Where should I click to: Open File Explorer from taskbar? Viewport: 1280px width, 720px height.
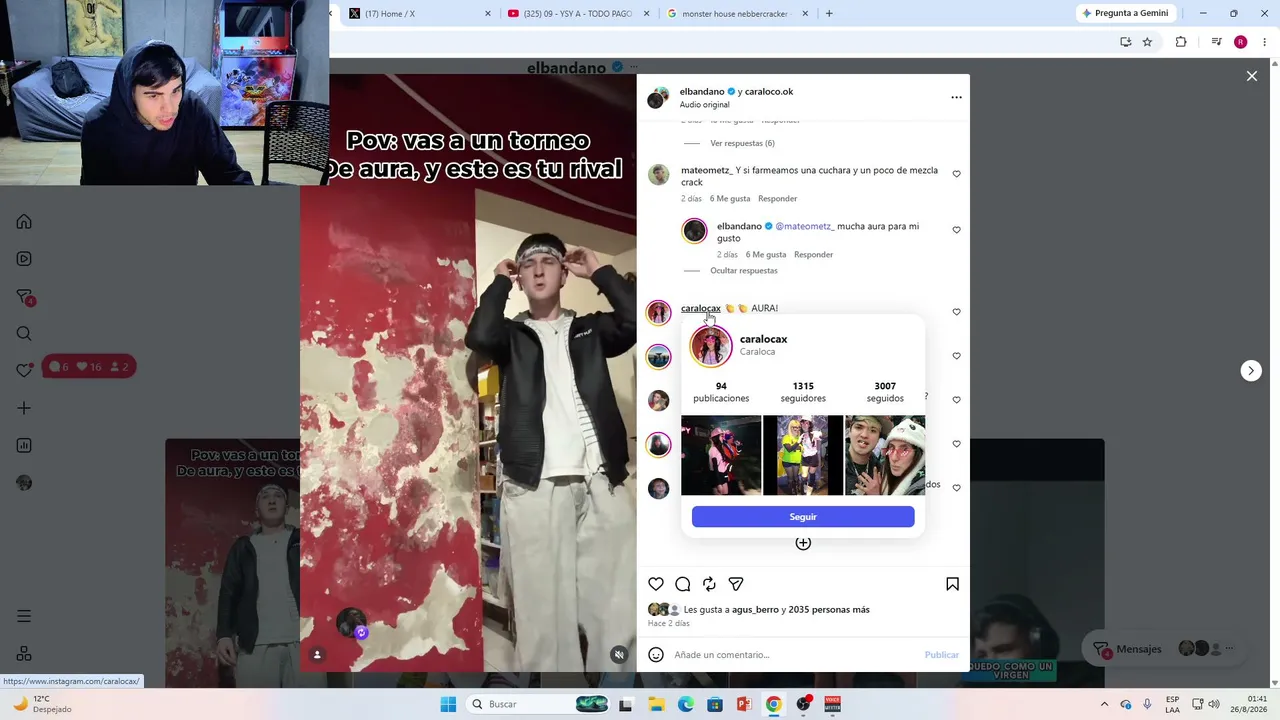pyautogui.click(x=655, y=704)
